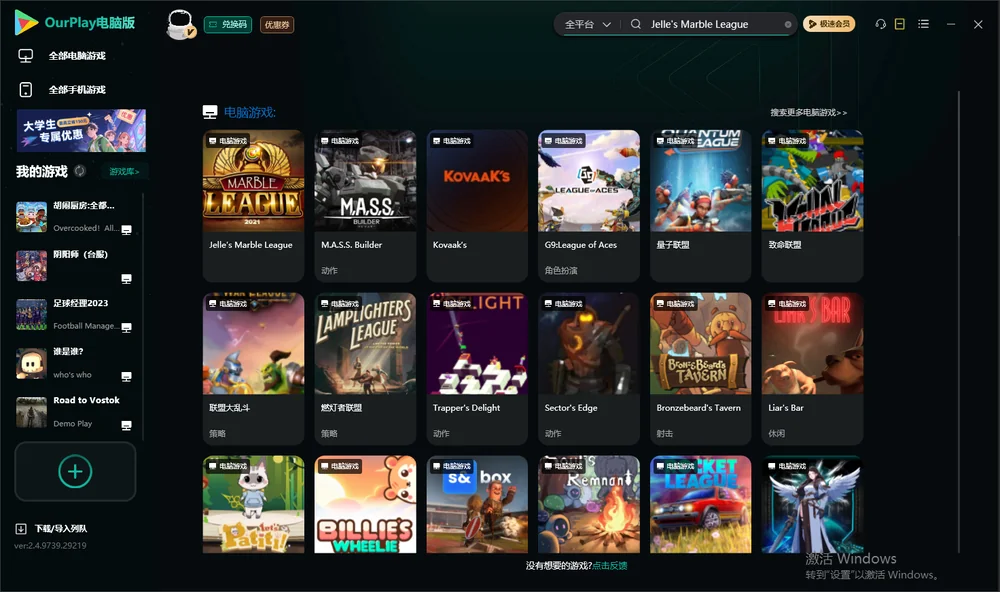Open Jelle's Marble League game cover

[253, 181]
